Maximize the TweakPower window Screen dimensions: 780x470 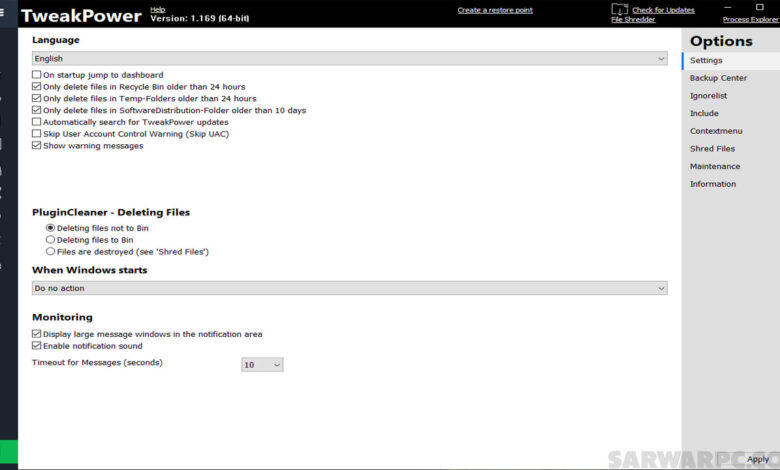[x=760, y=7]
